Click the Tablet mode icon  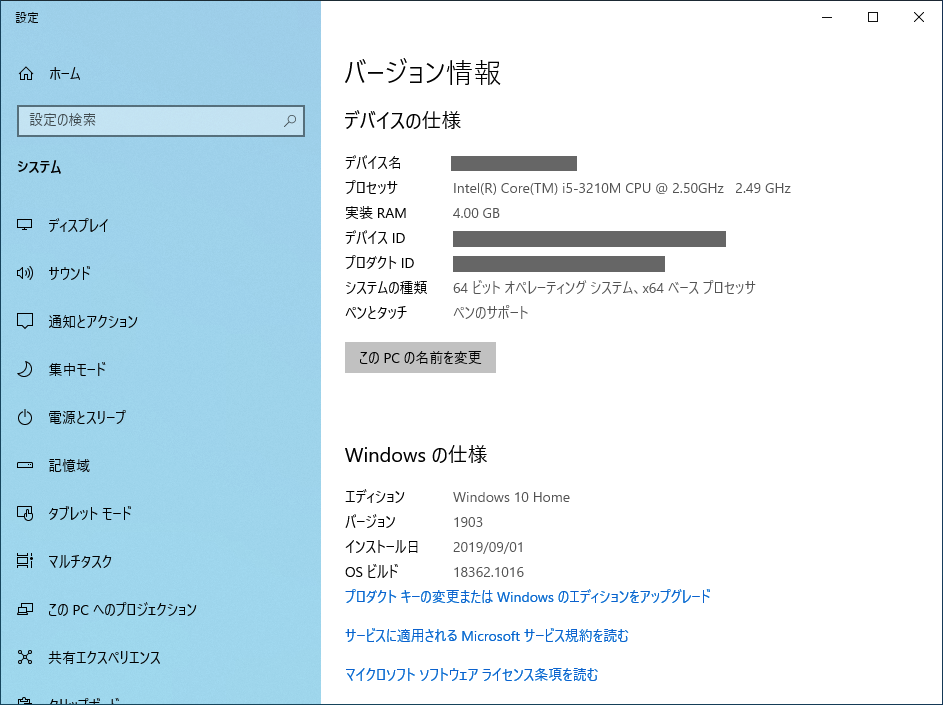click(x=25, y=513)
